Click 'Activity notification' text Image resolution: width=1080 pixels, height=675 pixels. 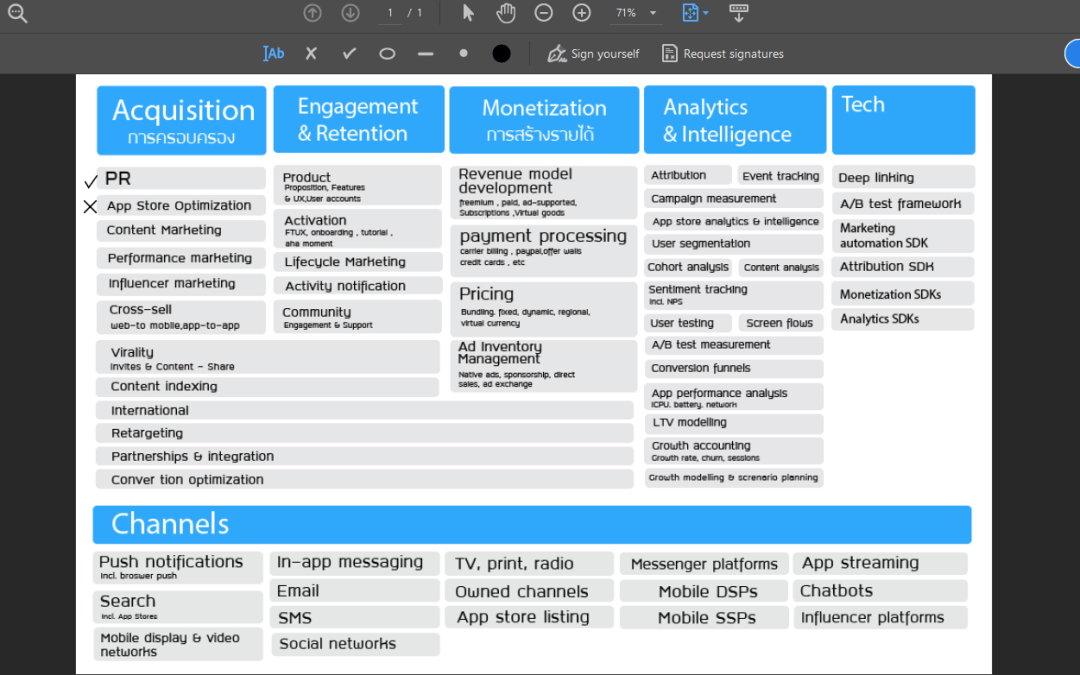coord(345,286)
